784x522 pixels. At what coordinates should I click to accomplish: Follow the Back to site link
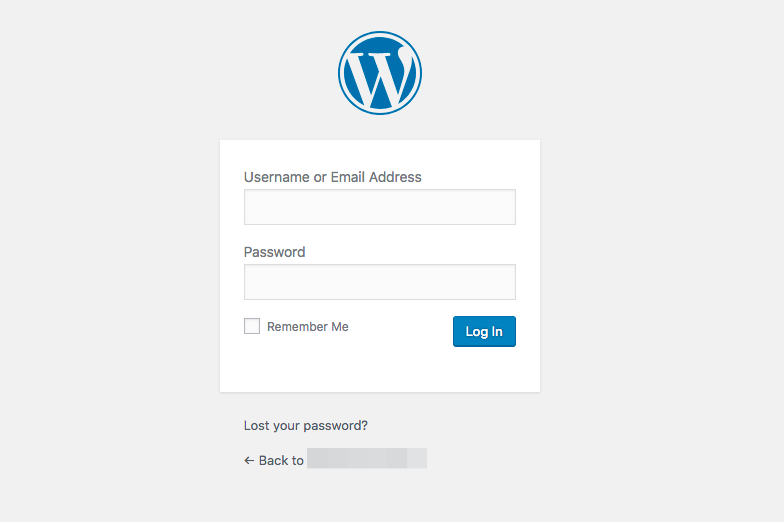coord(336,460)
